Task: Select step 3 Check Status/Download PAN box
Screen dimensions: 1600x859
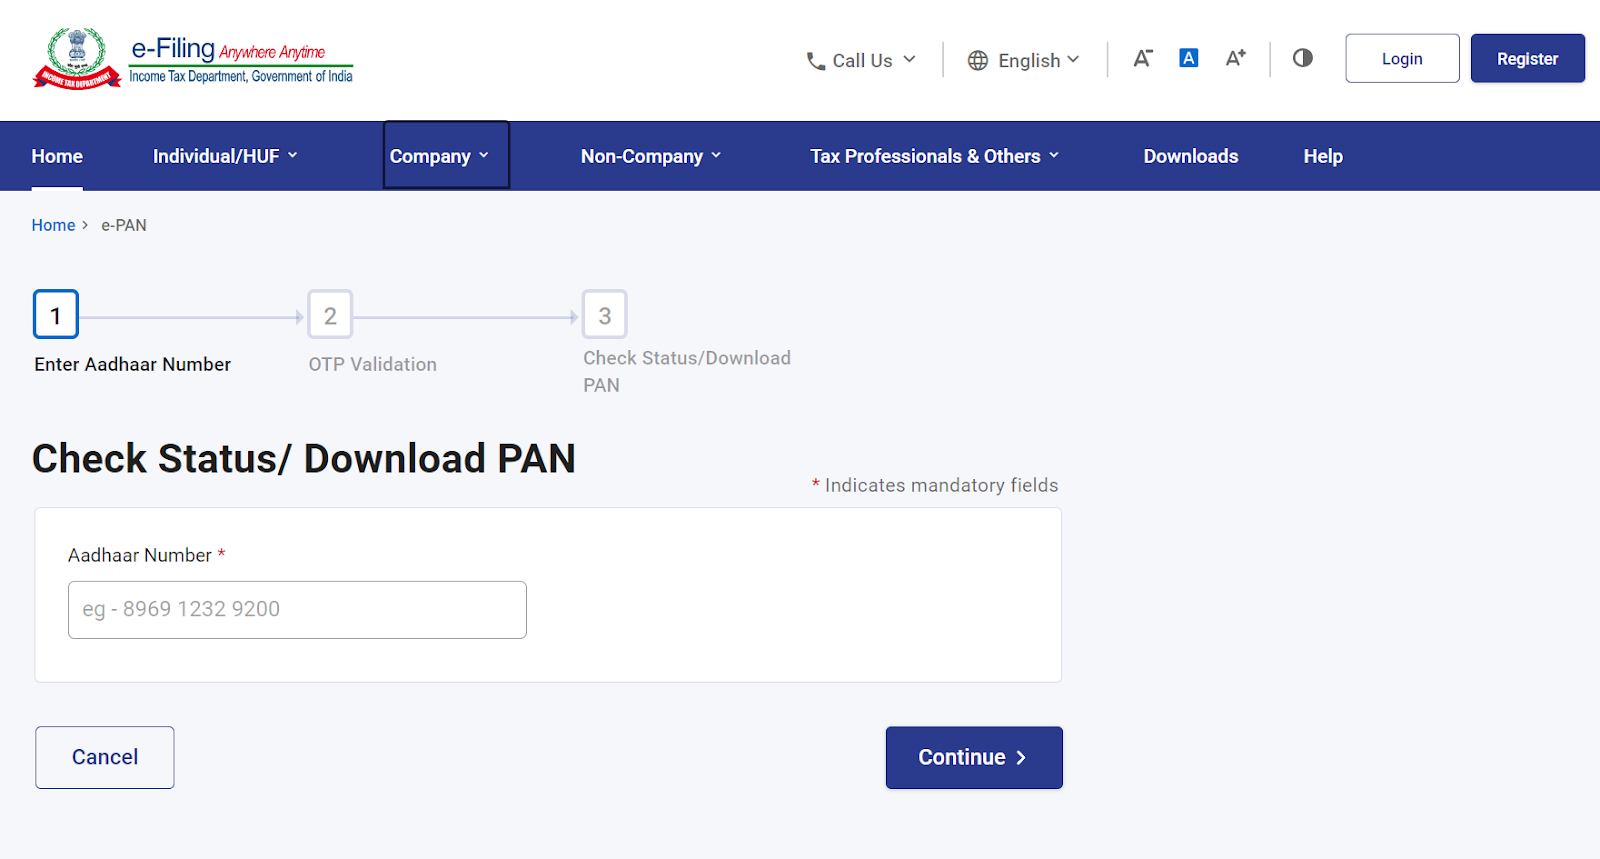Action: (605, 315)
